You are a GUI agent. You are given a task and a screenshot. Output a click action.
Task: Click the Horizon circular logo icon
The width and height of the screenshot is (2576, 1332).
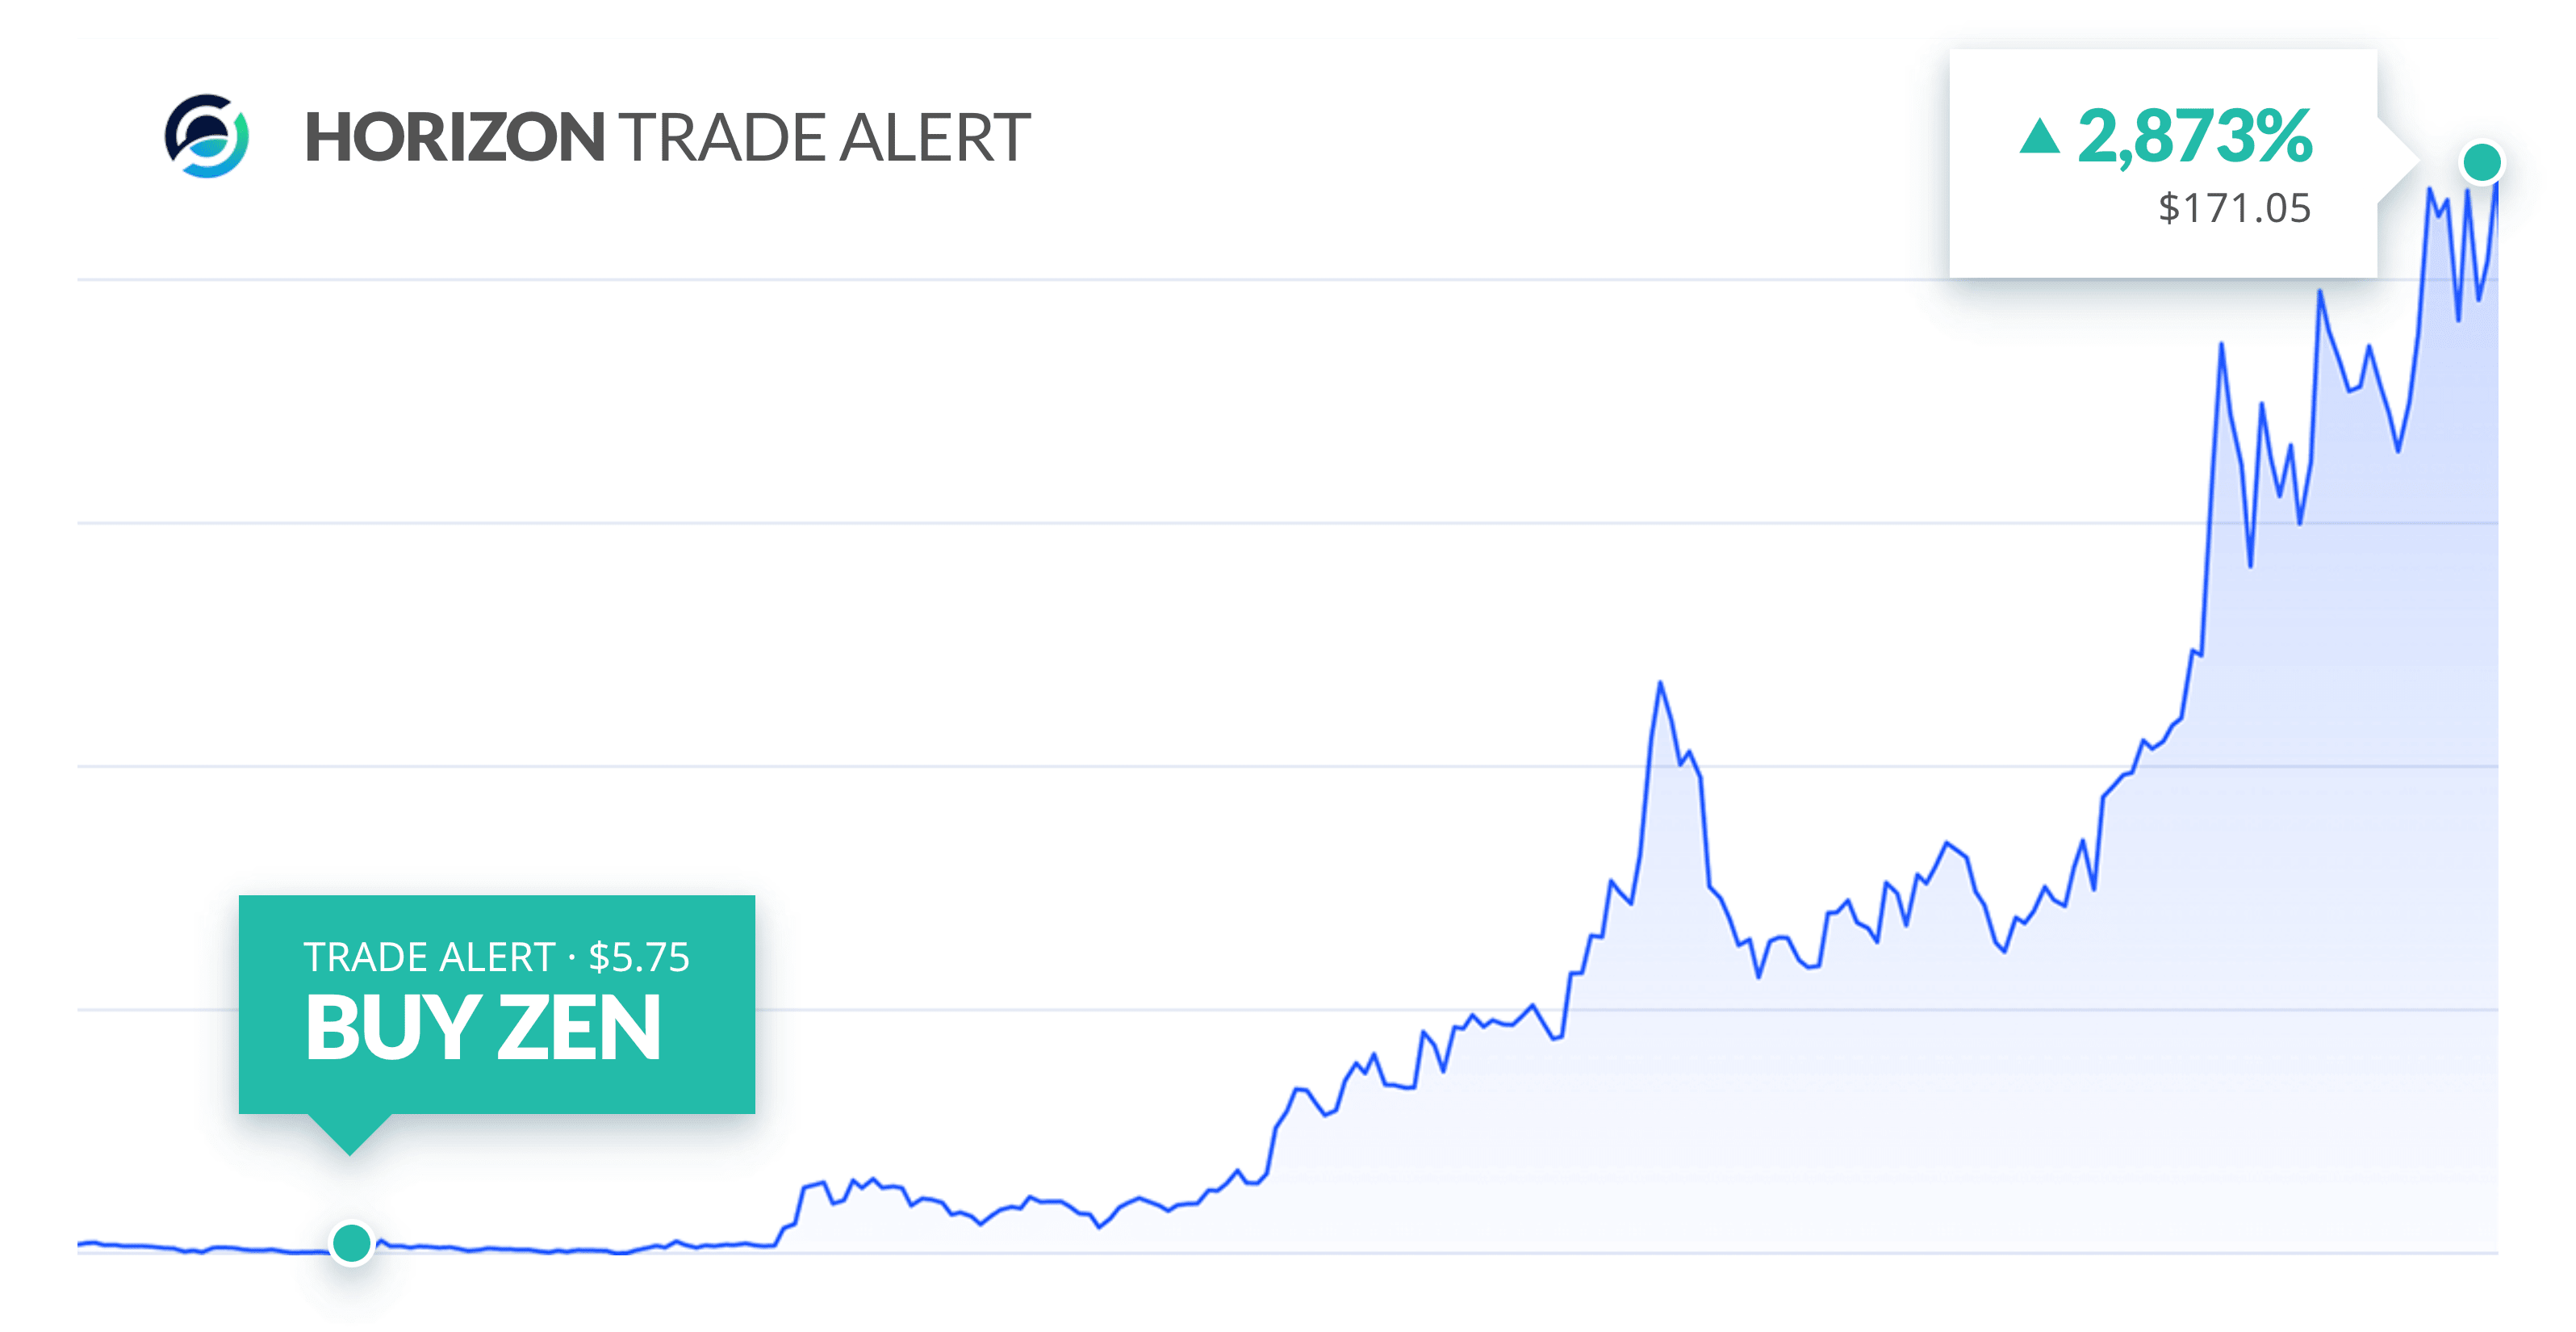[207, 136]
